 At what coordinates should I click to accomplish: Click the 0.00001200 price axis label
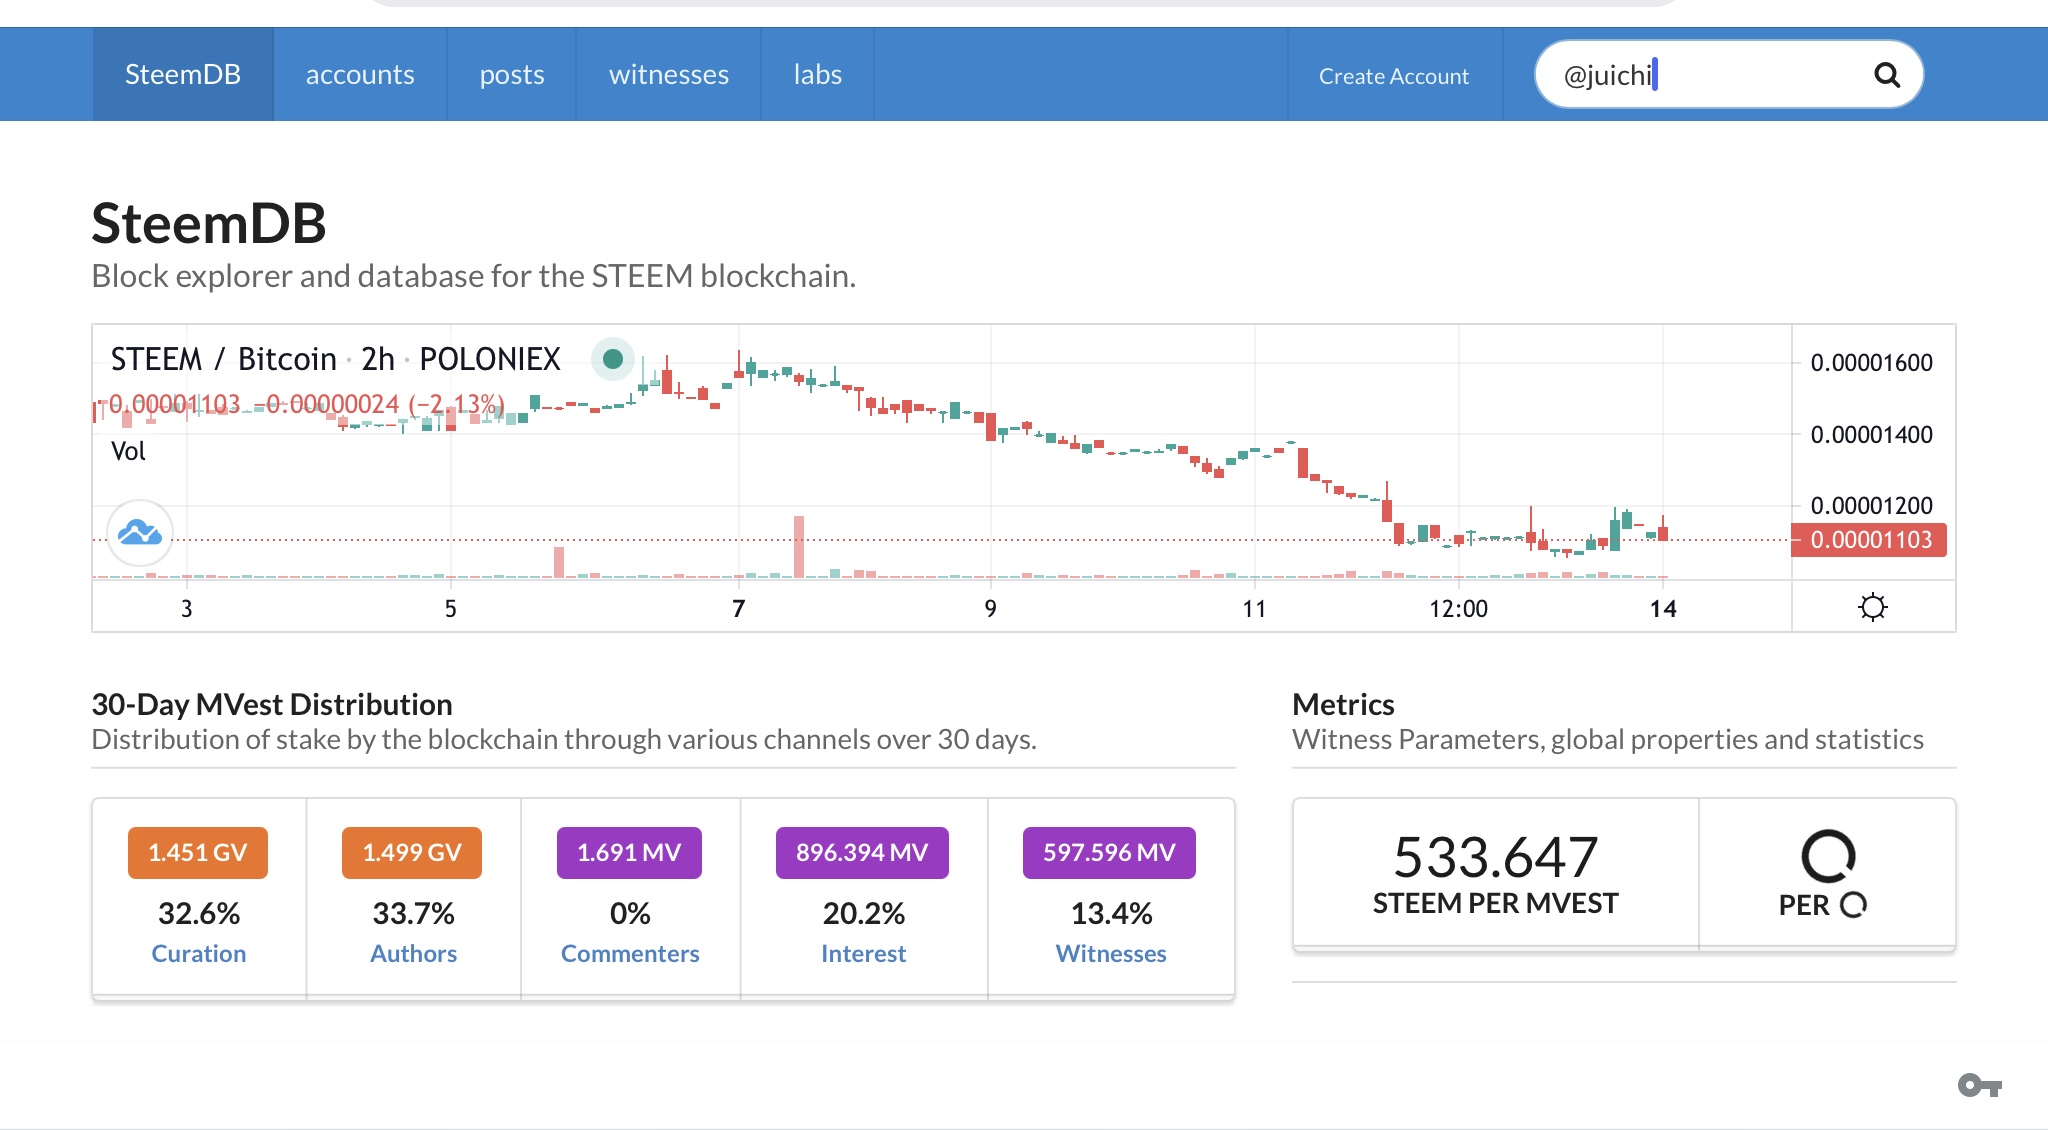tap(1872, 506)
